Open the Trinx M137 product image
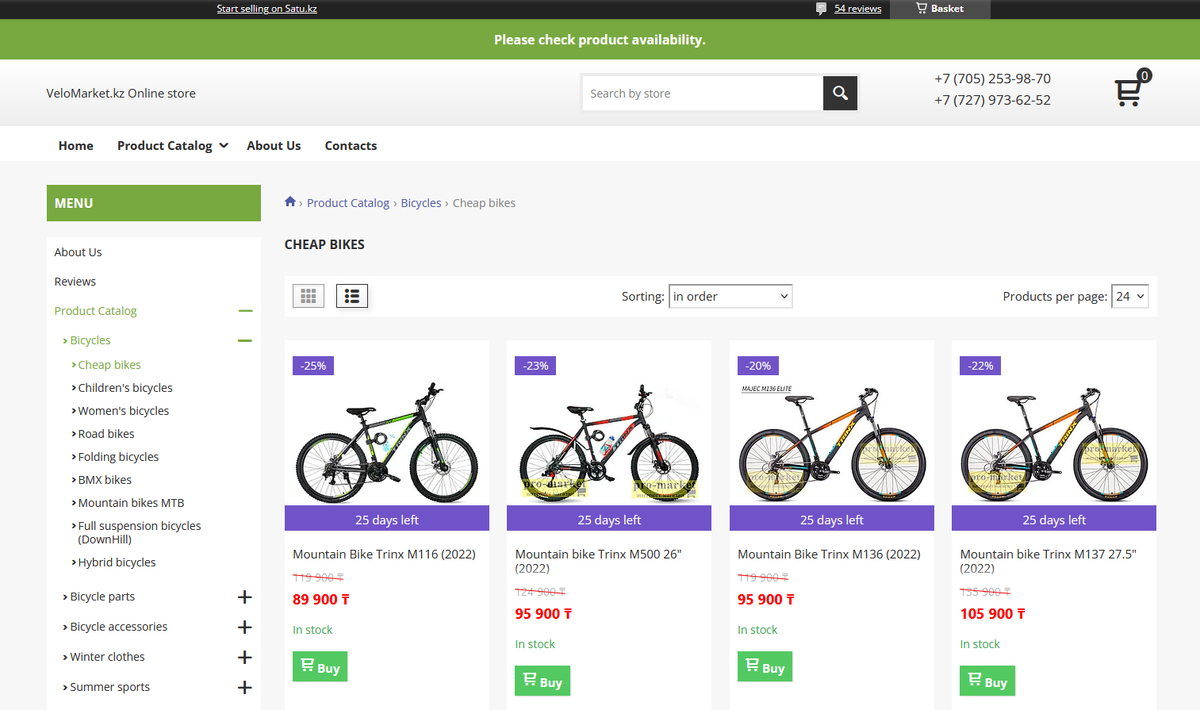 1054,441
